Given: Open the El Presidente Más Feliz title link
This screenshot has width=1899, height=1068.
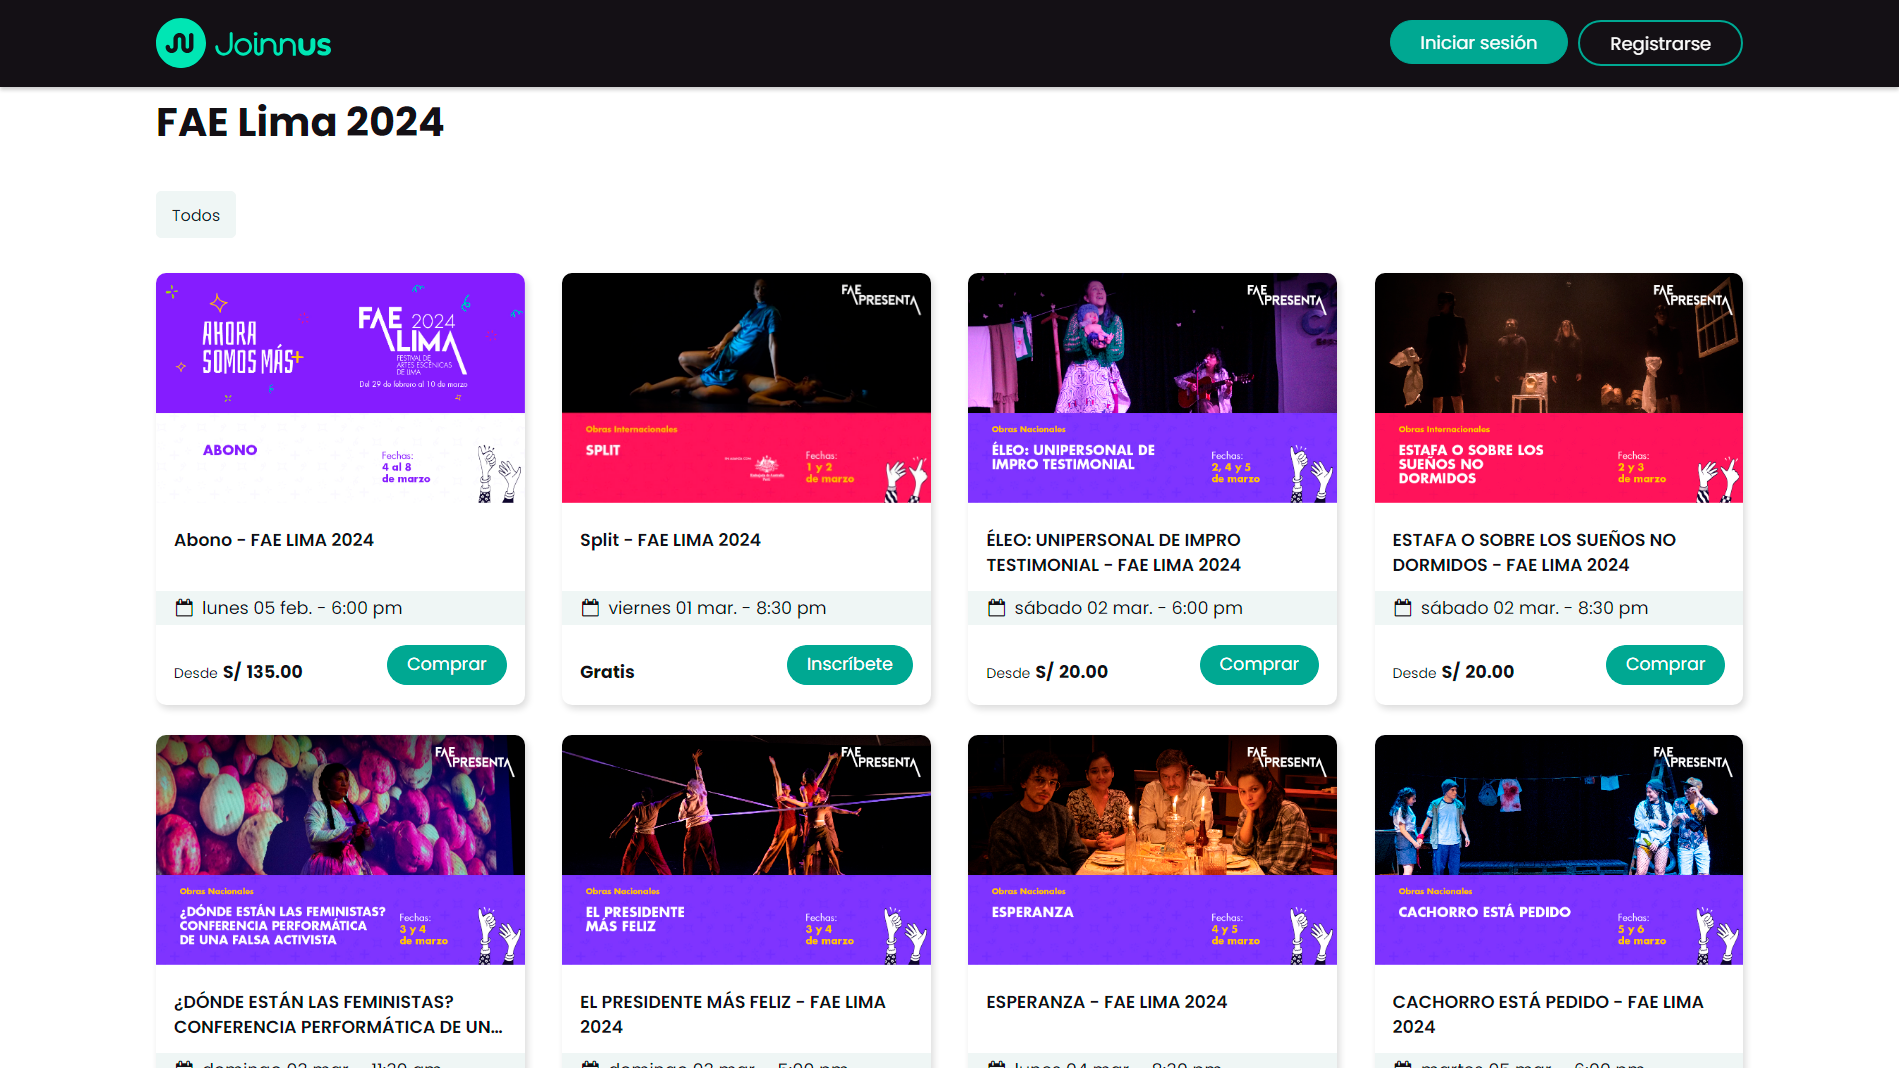Looking at the screenshot, I should click(x=732, y=1014).
